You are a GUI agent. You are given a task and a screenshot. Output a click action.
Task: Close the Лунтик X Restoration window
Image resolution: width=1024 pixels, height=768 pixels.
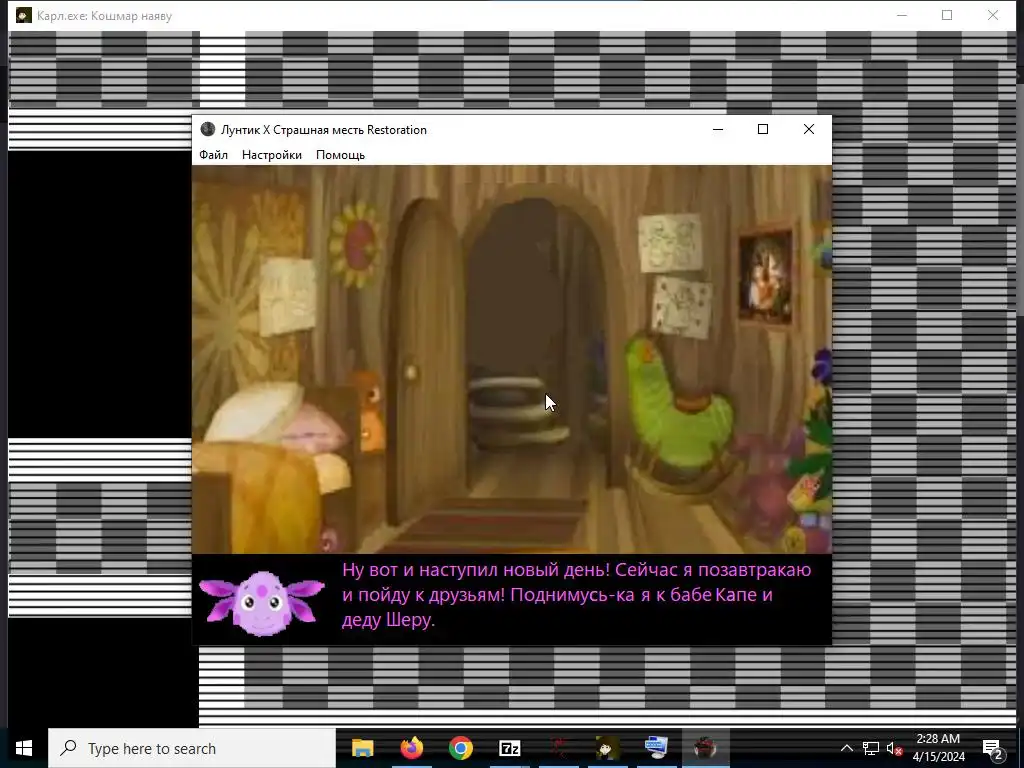[808, 129]
